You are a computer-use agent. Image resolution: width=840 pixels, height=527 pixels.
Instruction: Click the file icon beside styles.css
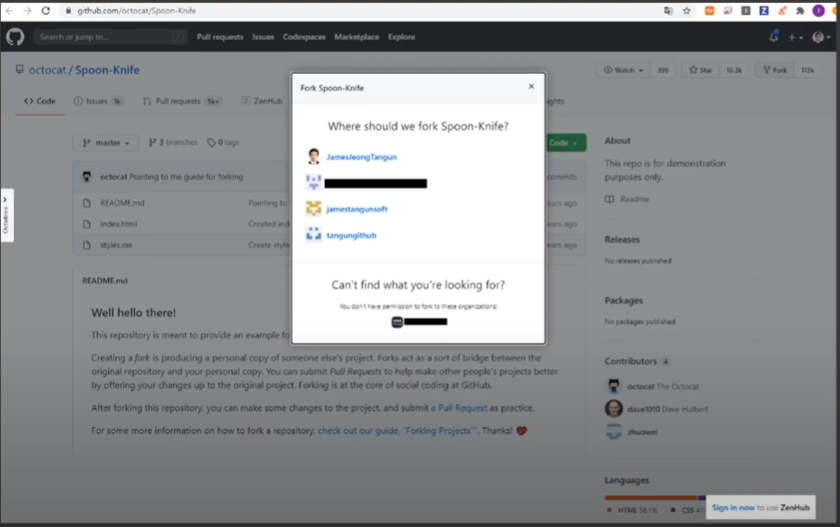click(87, 245)
